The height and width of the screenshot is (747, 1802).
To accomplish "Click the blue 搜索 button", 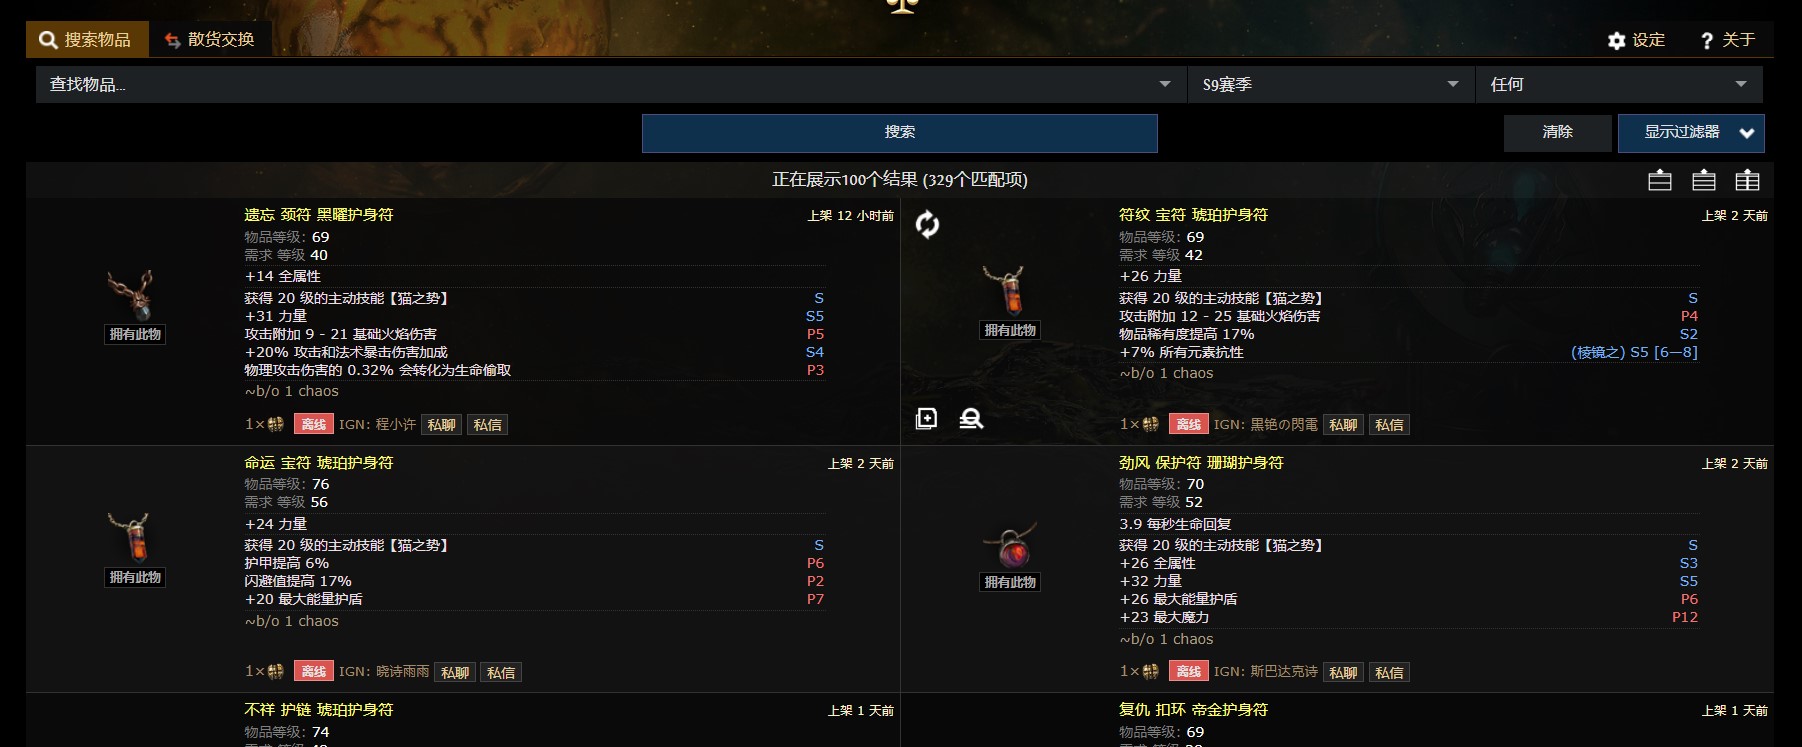I will click(x=900, y=132).
